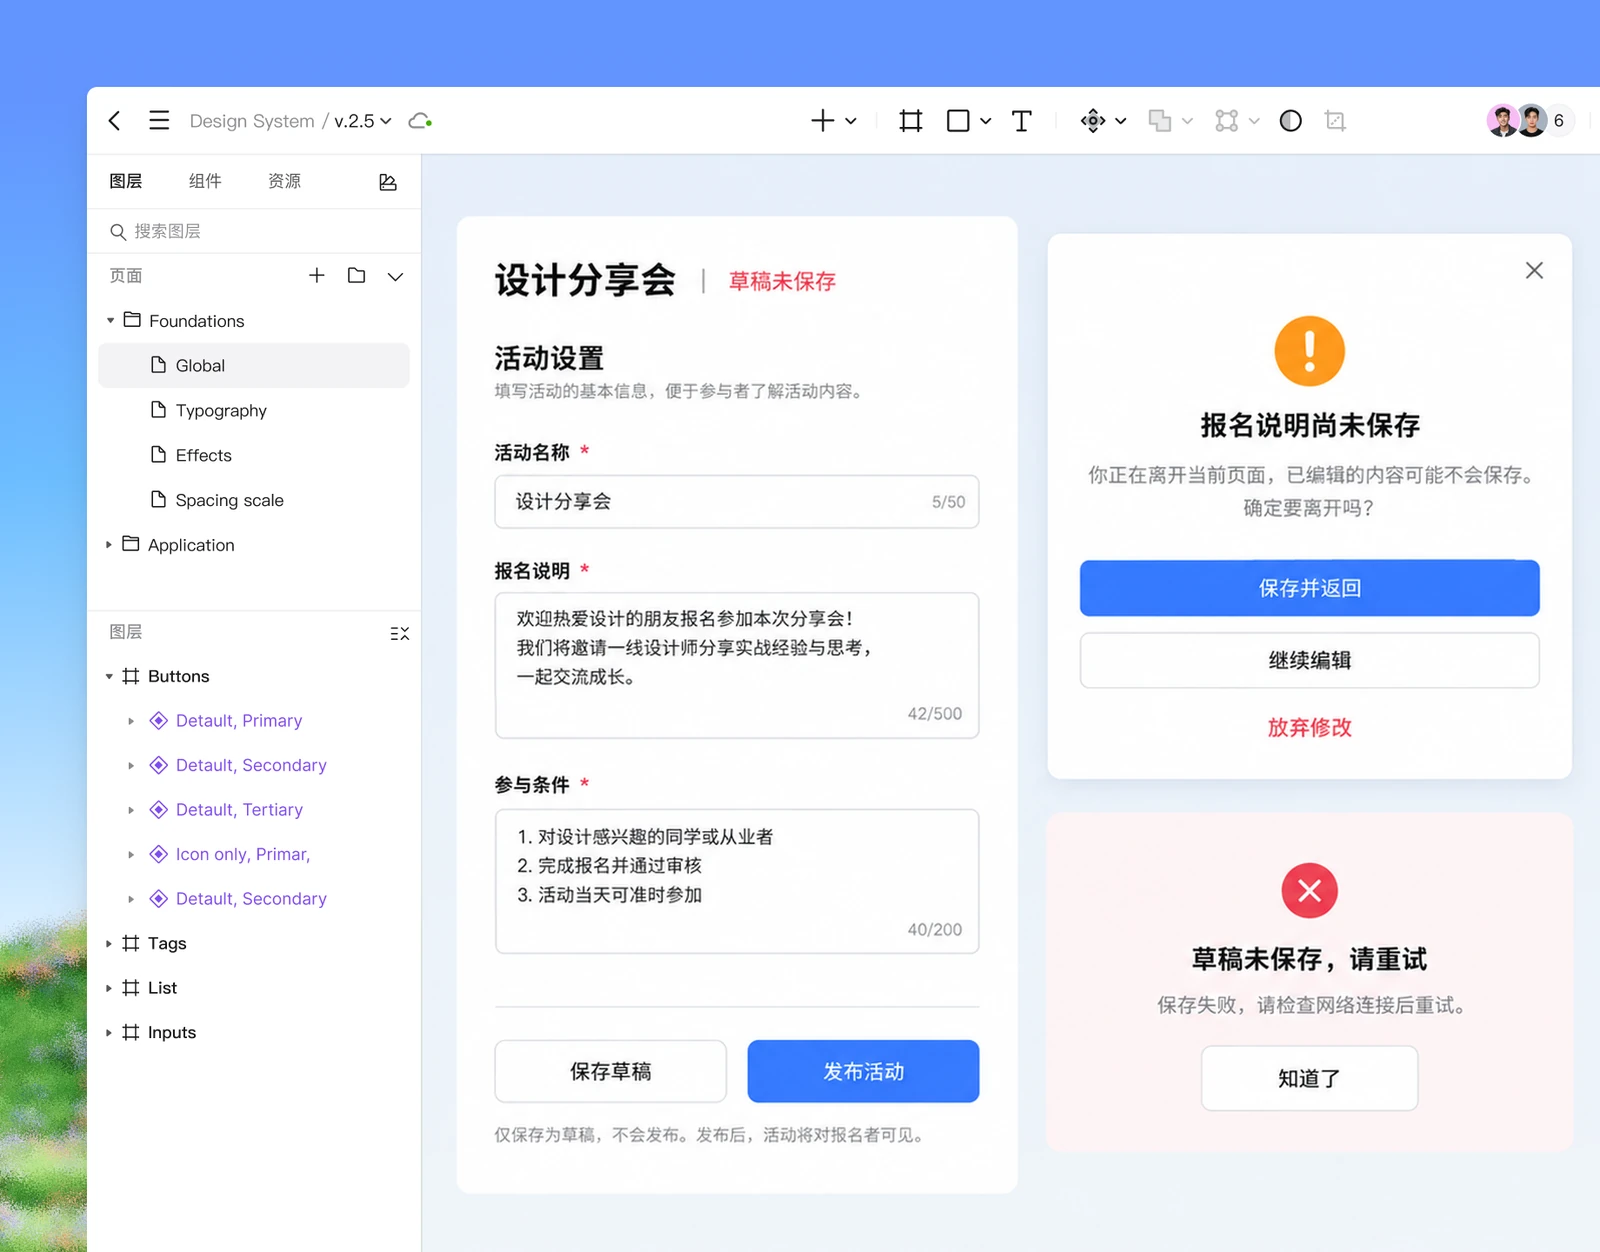Select the Global page

[x=254, y=365]
